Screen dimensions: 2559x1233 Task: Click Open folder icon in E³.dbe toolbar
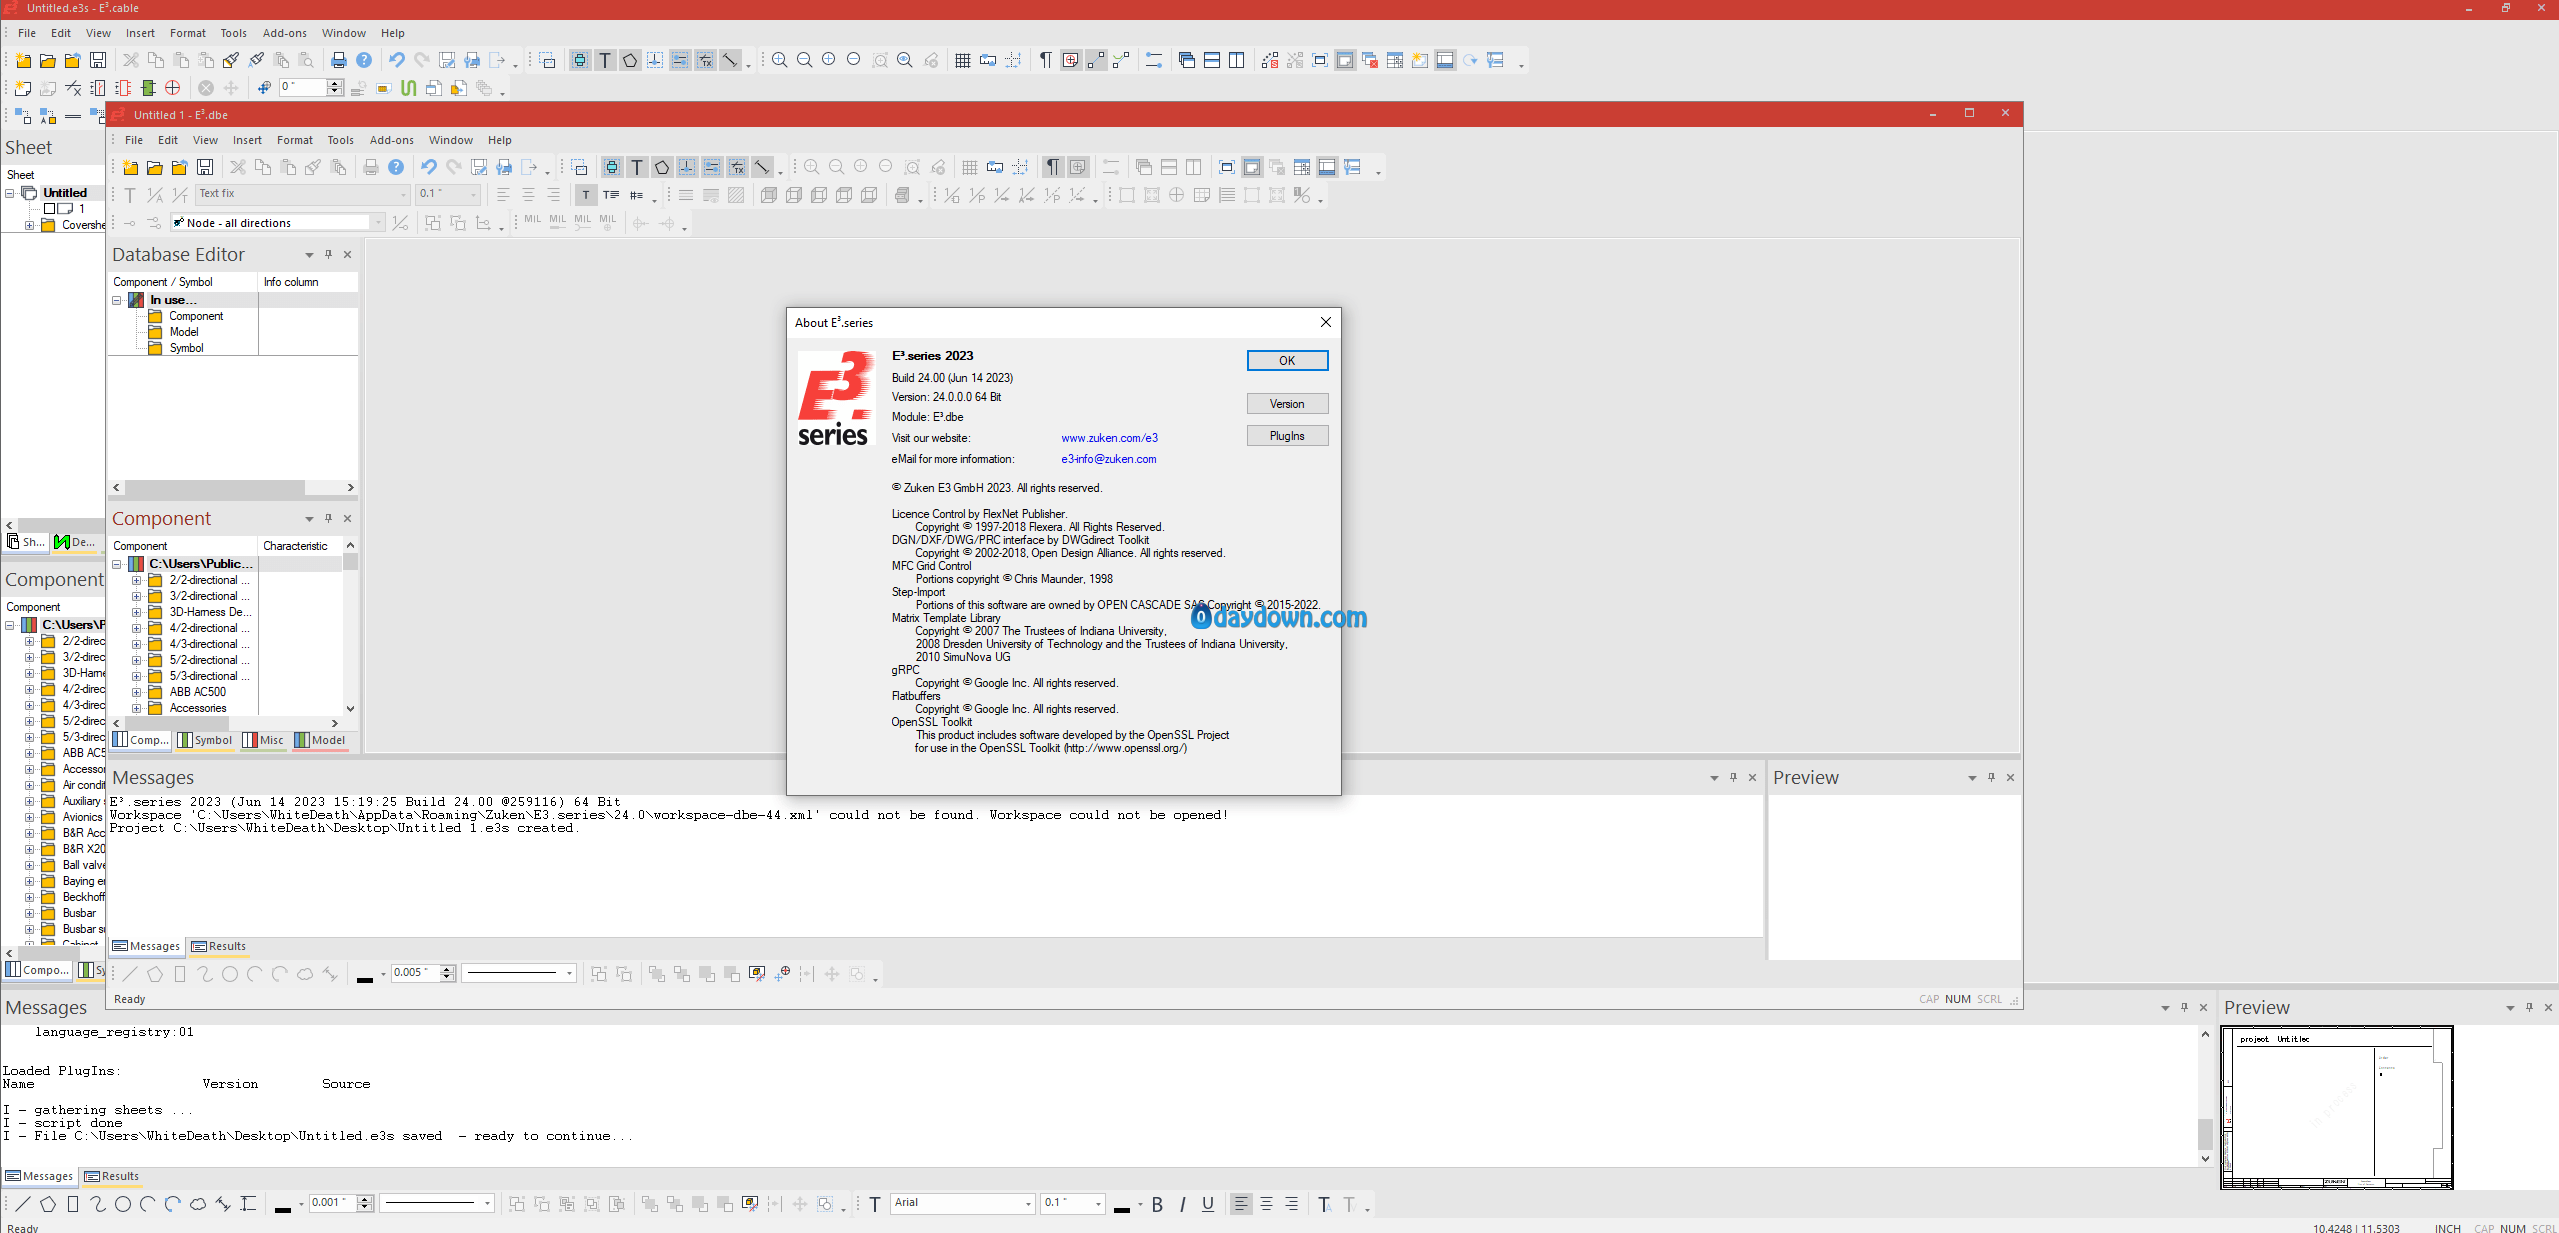tap(155, 168)
